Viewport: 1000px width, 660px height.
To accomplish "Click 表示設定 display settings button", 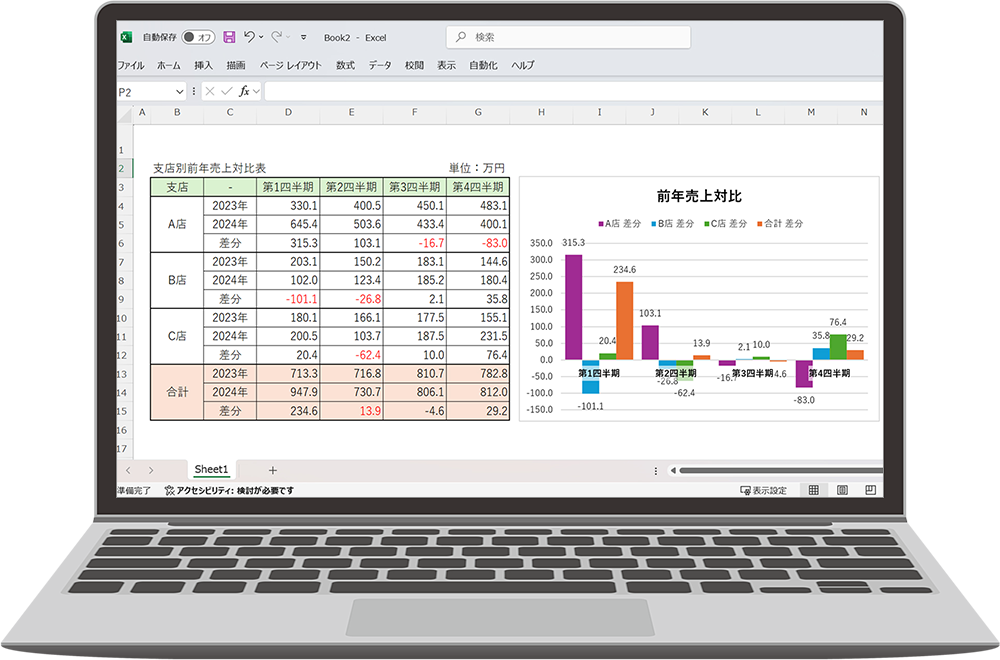I will coord(763,490).
